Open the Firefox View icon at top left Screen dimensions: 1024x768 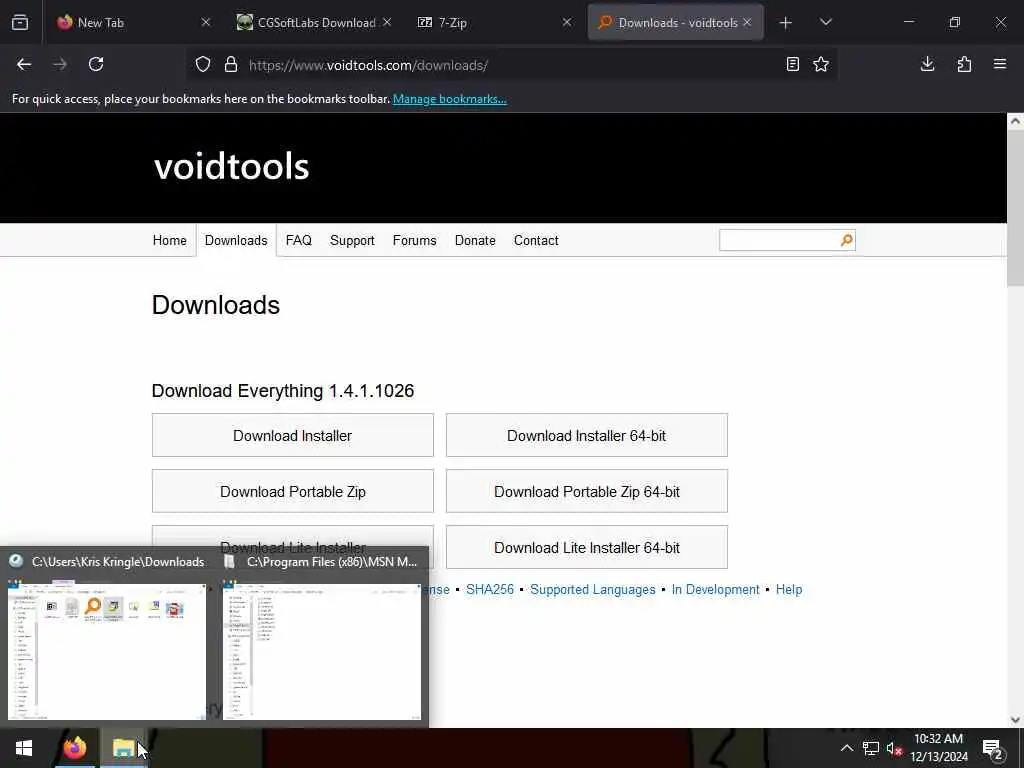20,22
